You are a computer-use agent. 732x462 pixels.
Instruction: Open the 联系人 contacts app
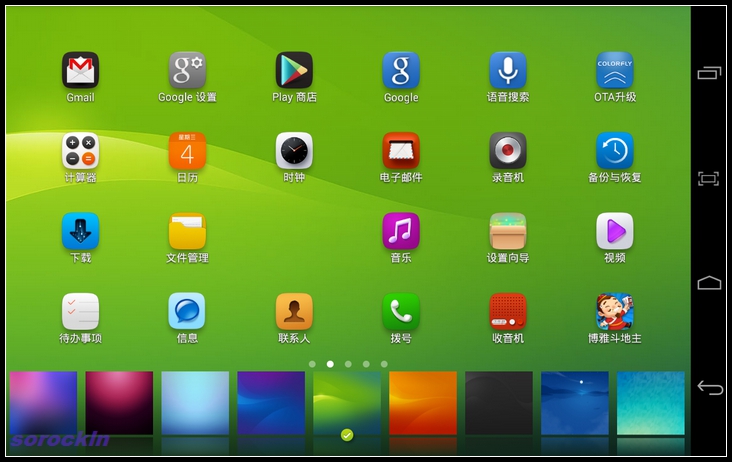point(294,311)
